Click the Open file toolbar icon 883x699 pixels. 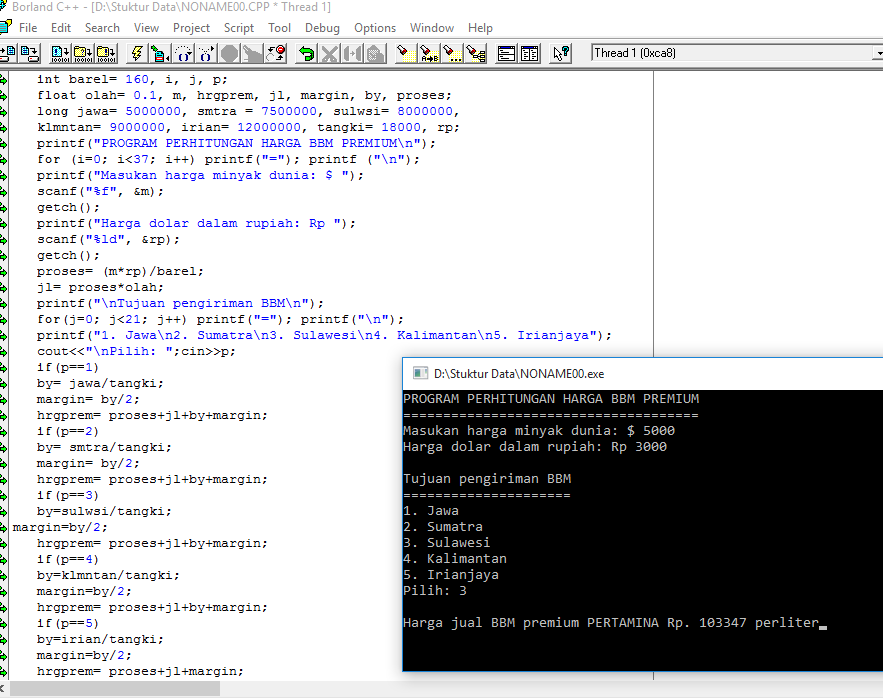click(x=8, y=54)
